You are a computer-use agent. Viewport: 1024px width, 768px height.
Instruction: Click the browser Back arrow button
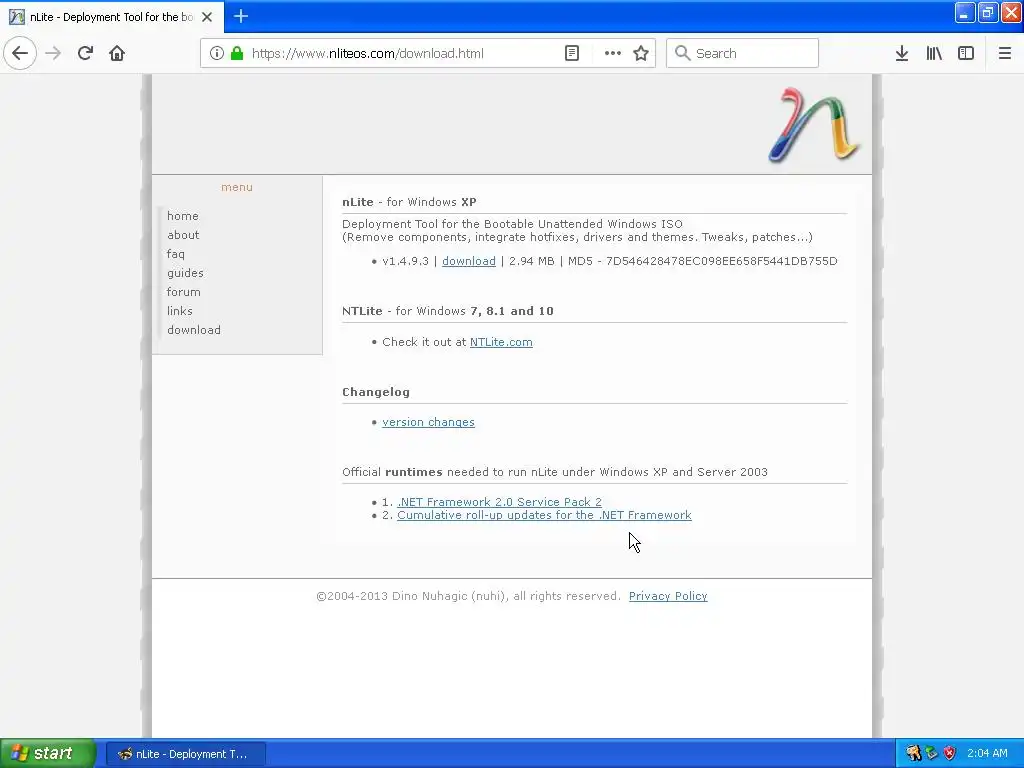pos(20,53)
